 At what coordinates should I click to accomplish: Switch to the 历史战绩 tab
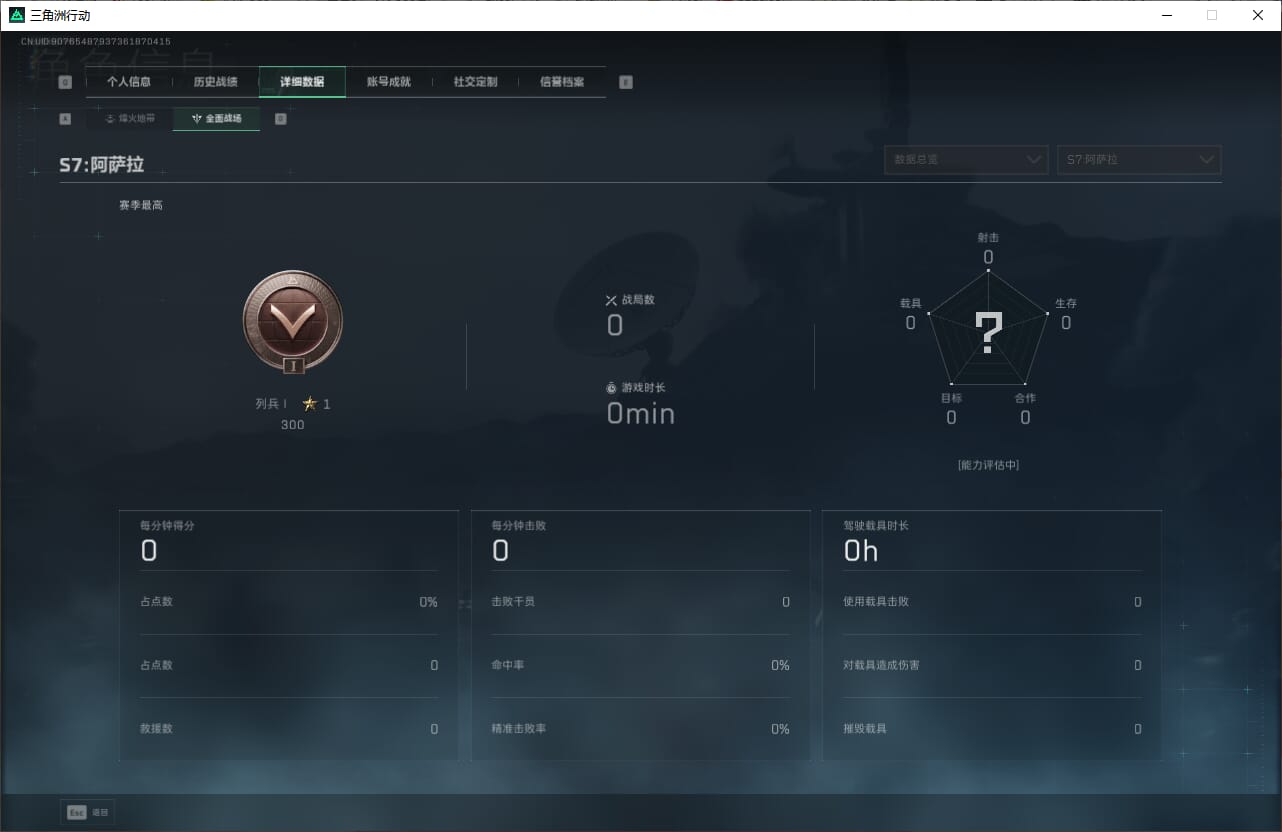pos(215,82)
